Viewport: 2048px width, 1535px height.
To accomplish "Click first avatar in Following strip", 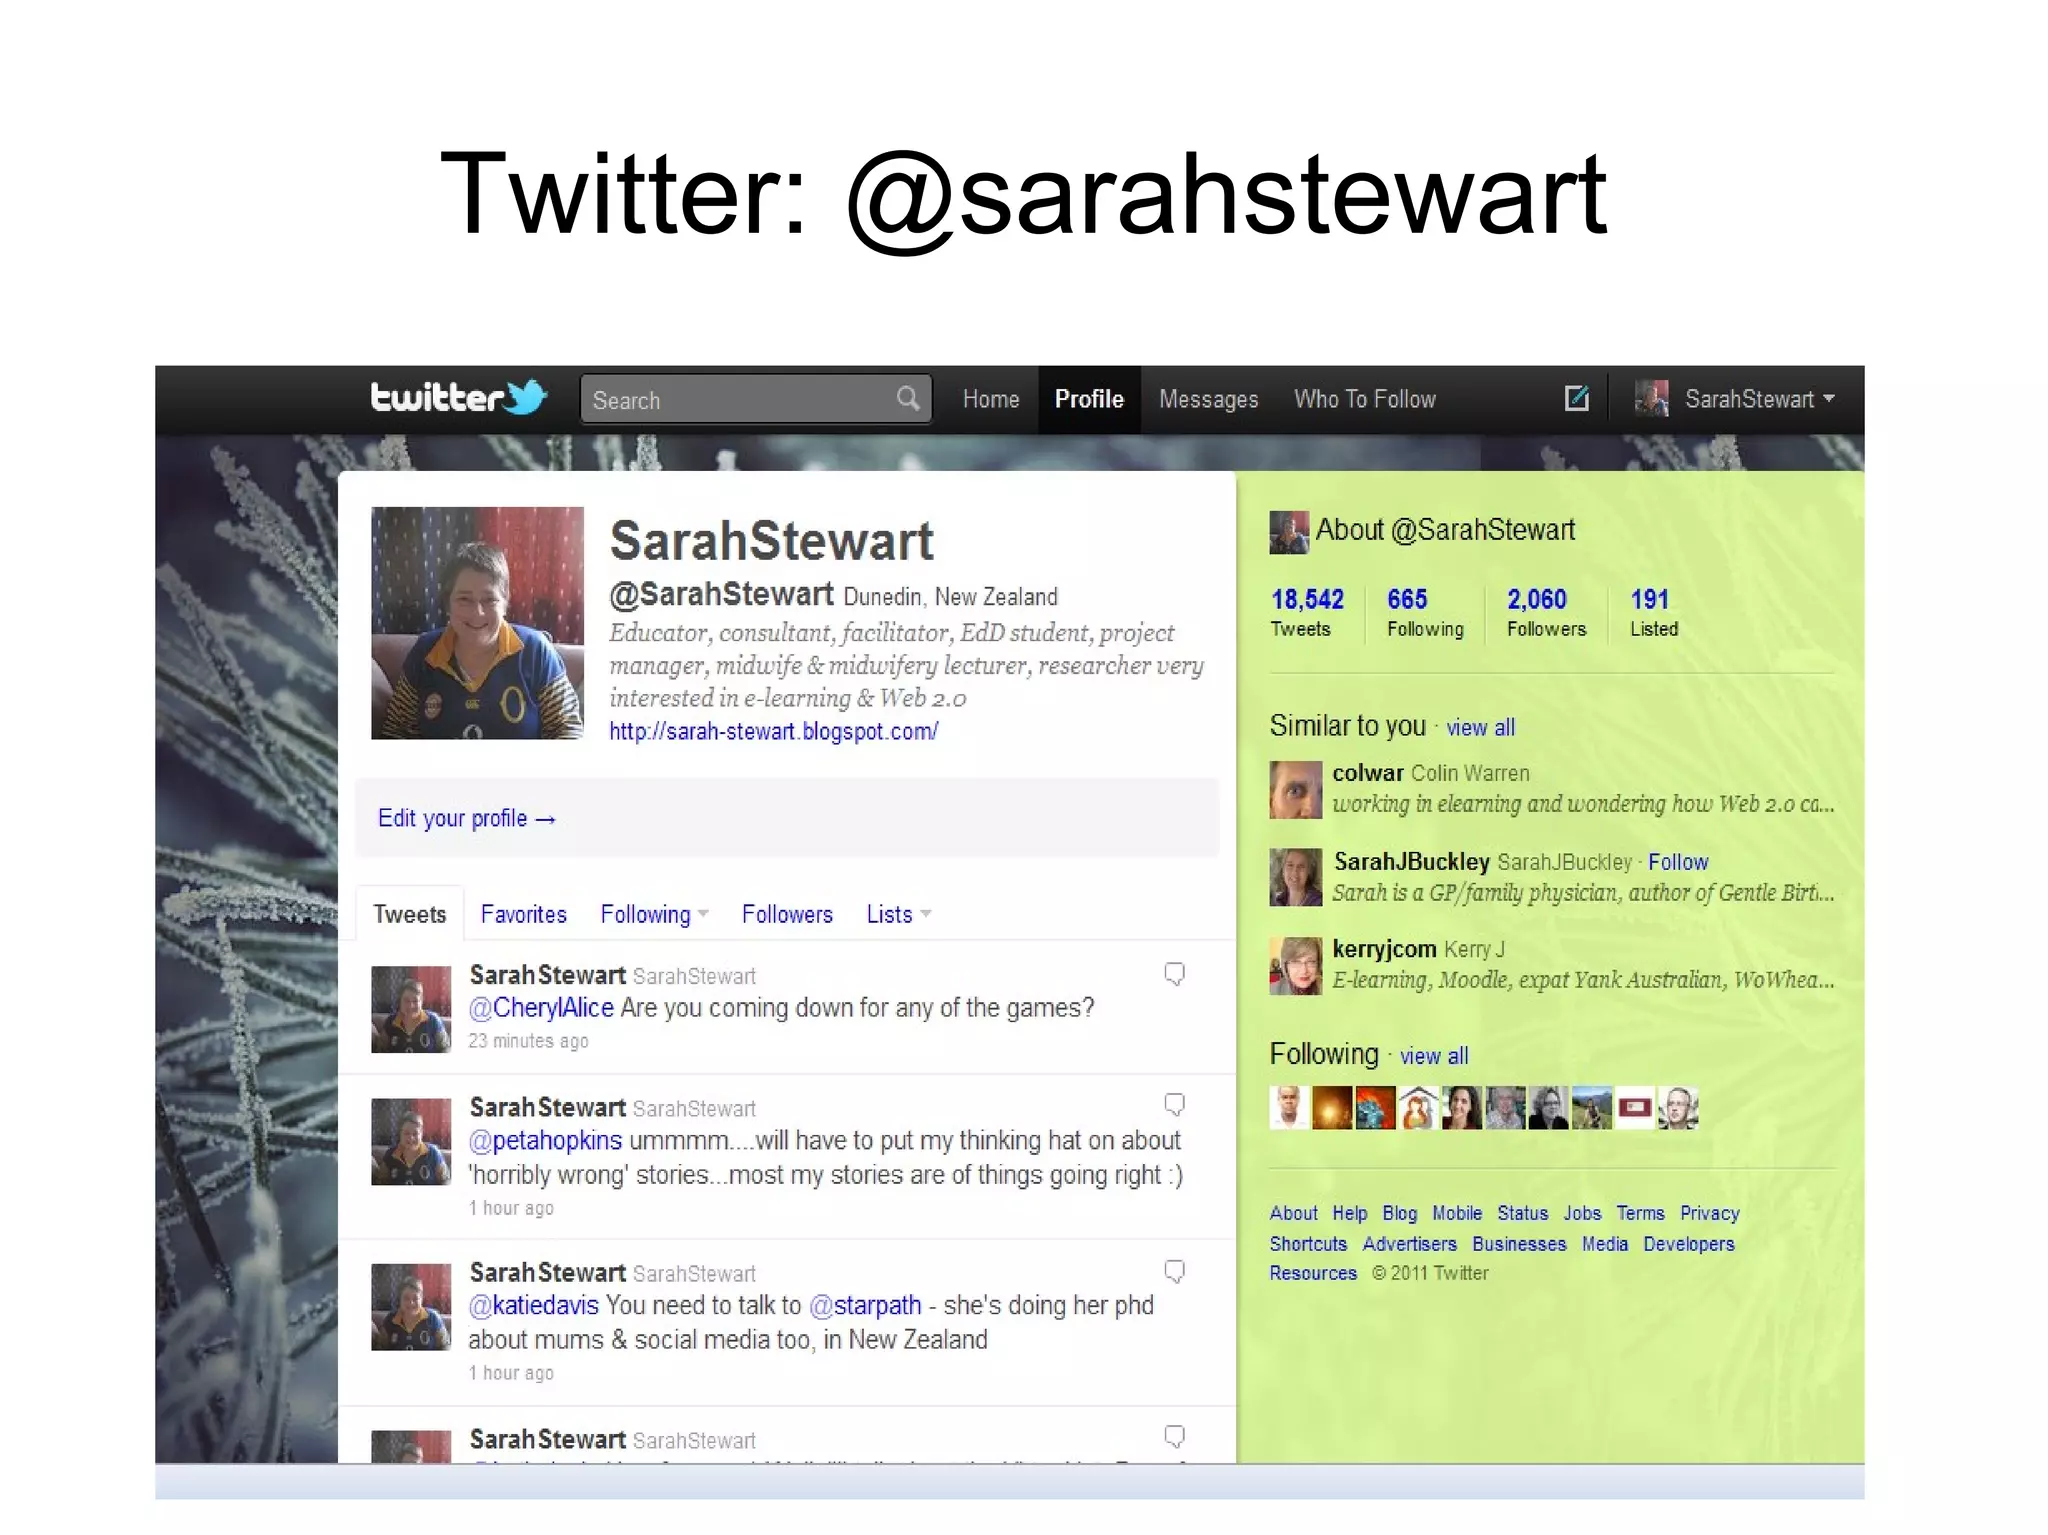I will click(1289, 1108).
